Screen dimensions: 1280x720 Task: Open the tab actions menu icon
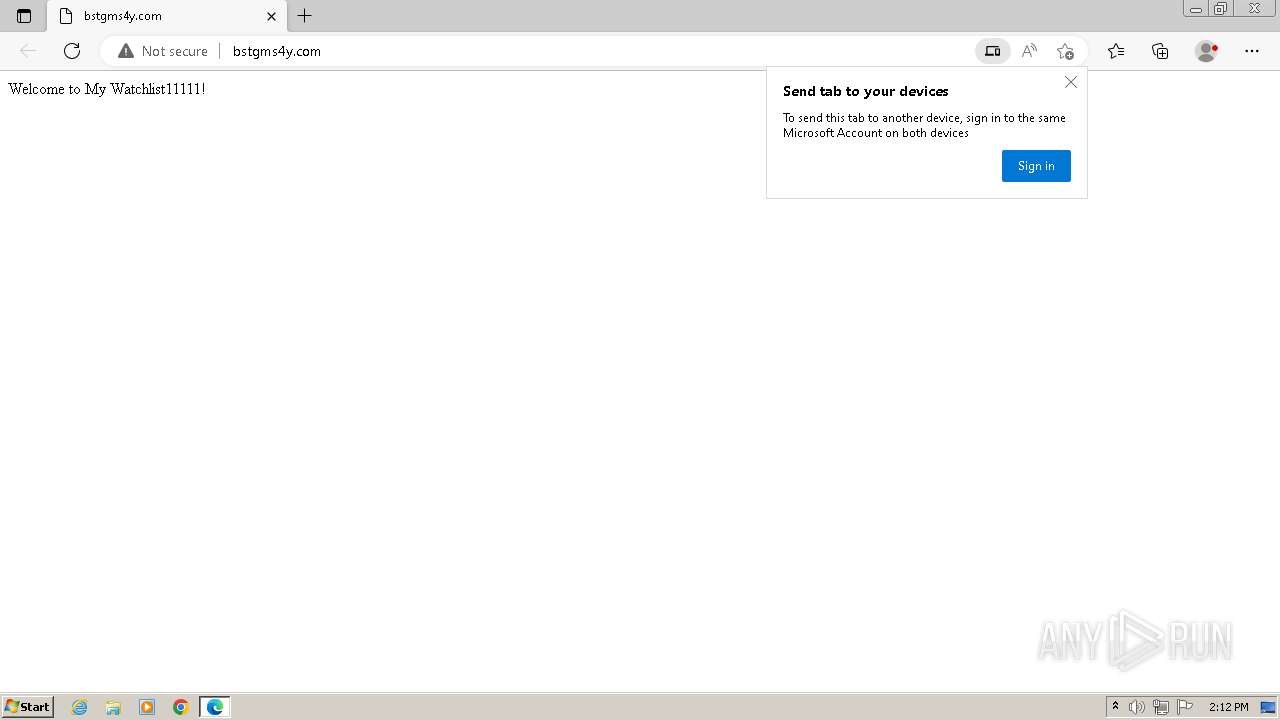(24, 16)
